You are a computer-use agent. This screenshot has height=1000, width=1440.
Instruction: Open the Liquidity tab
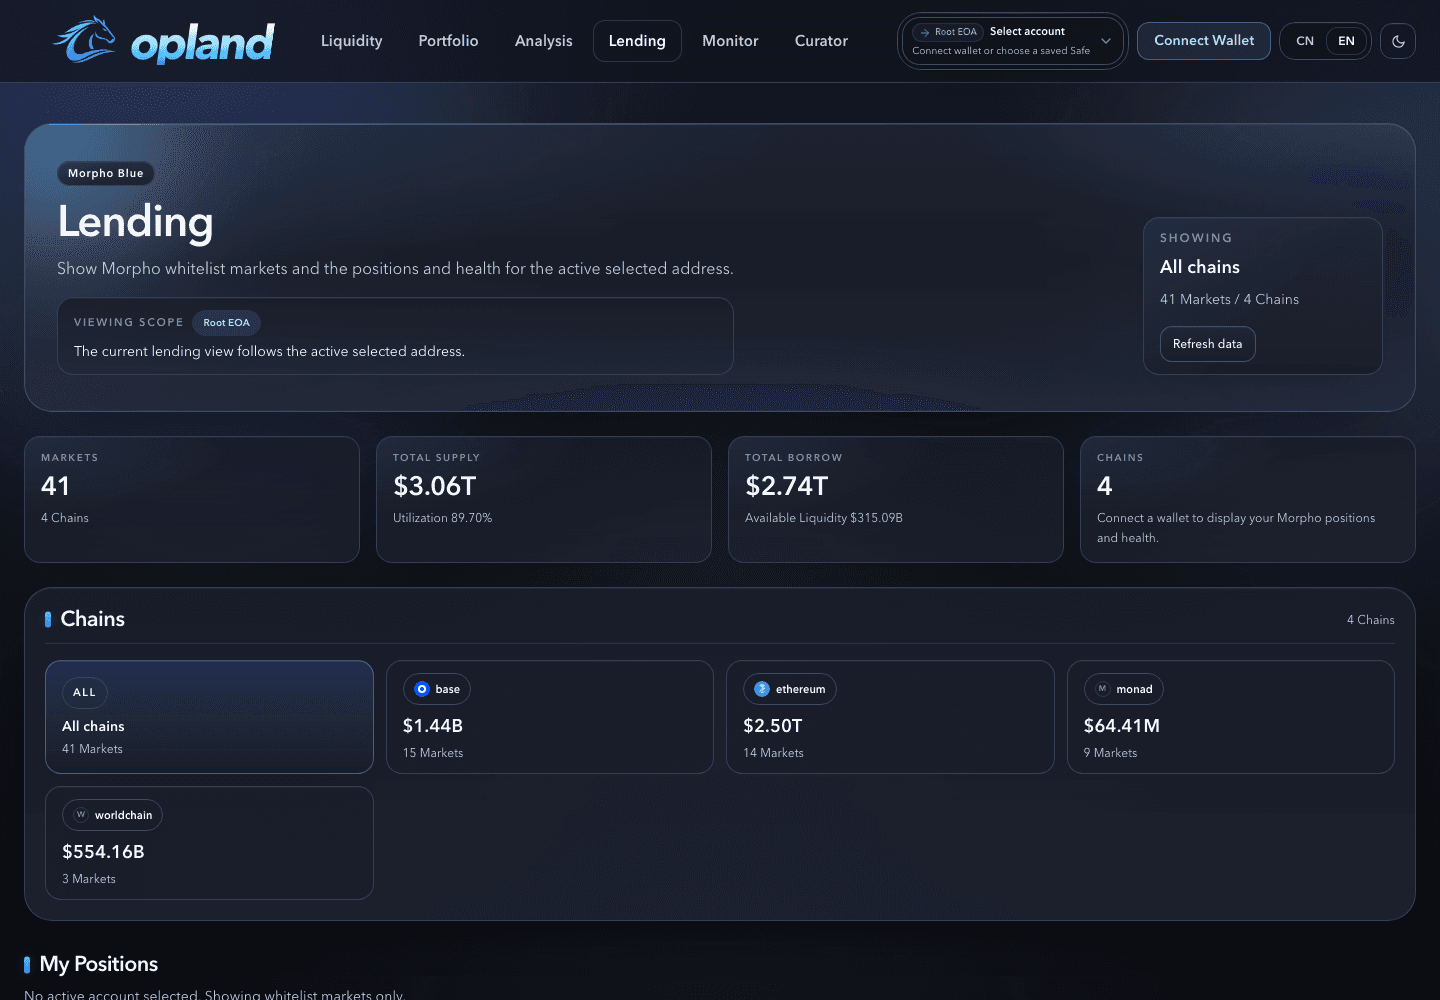[352, 41]
